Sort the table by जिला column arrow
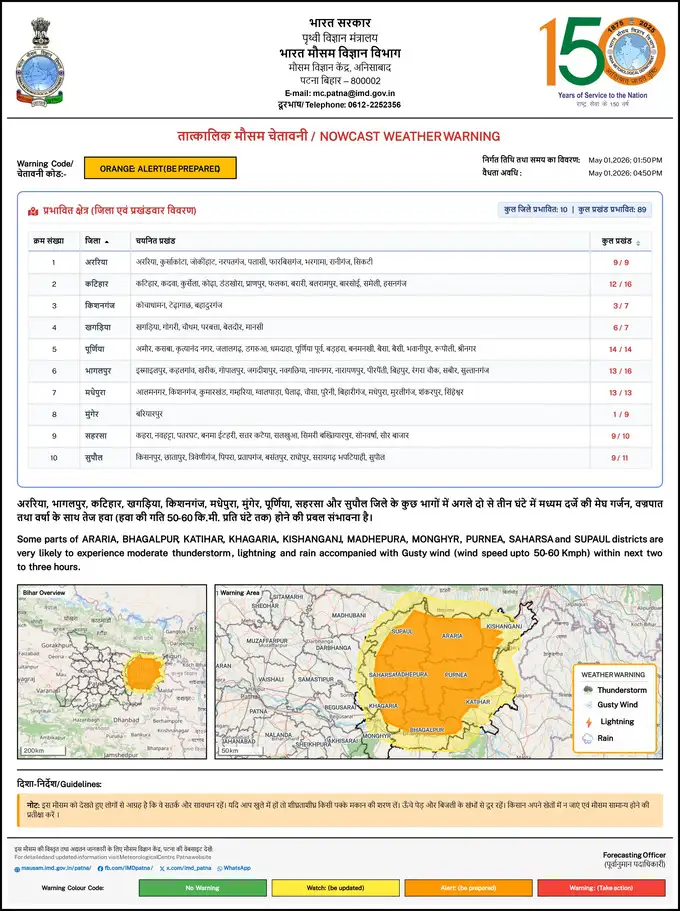 pos(107,242)
